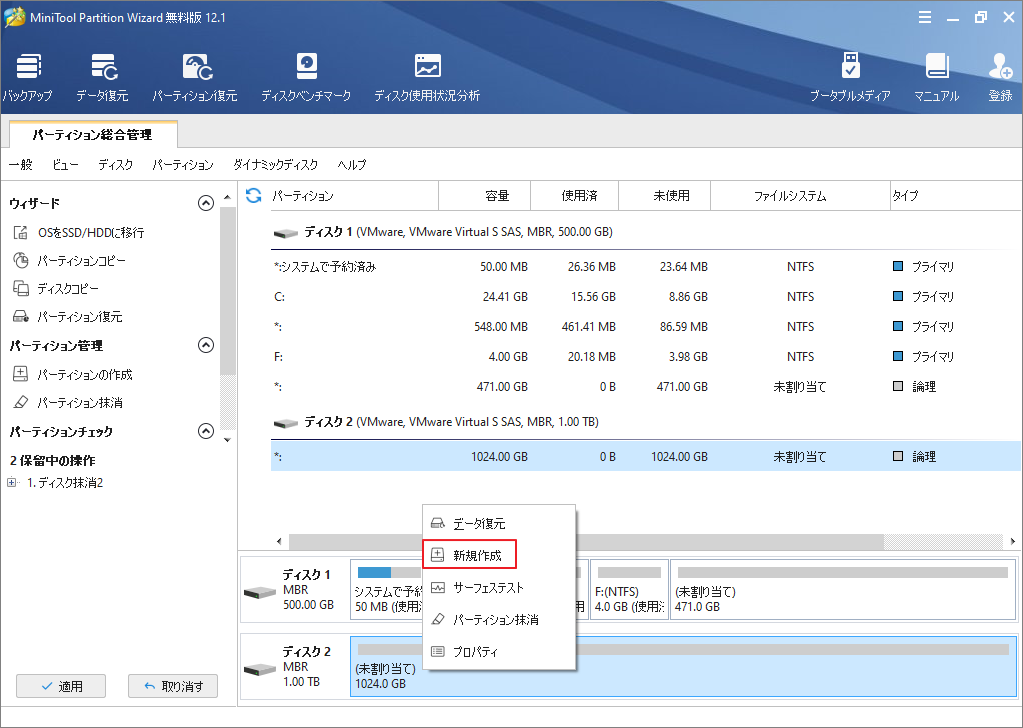Open the 一般 menu
This screenshot has width=1023, height=728.
pos(21,164)
